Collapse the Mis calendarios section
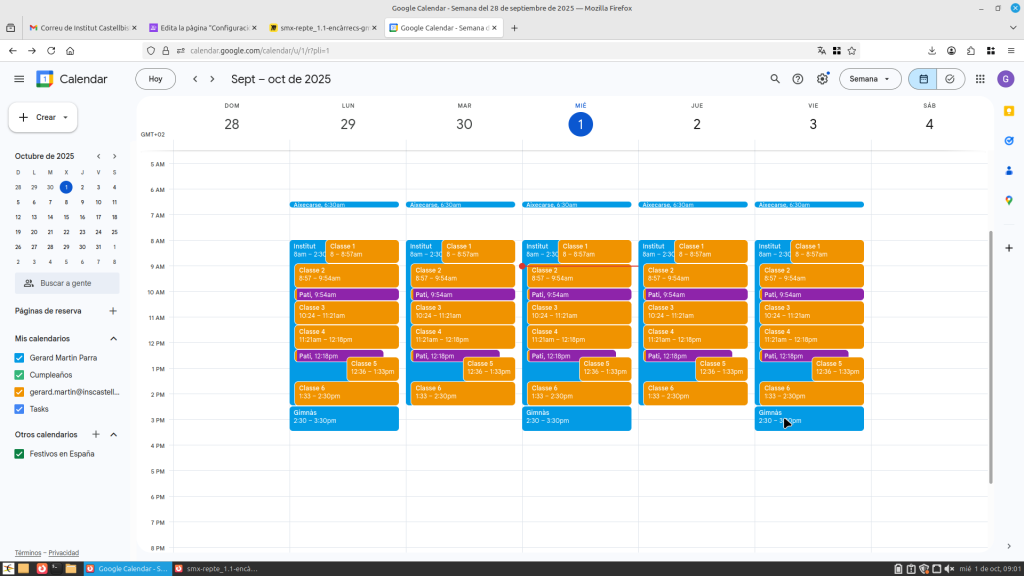This screenshot has height=576, width=1024. point(113,339)
